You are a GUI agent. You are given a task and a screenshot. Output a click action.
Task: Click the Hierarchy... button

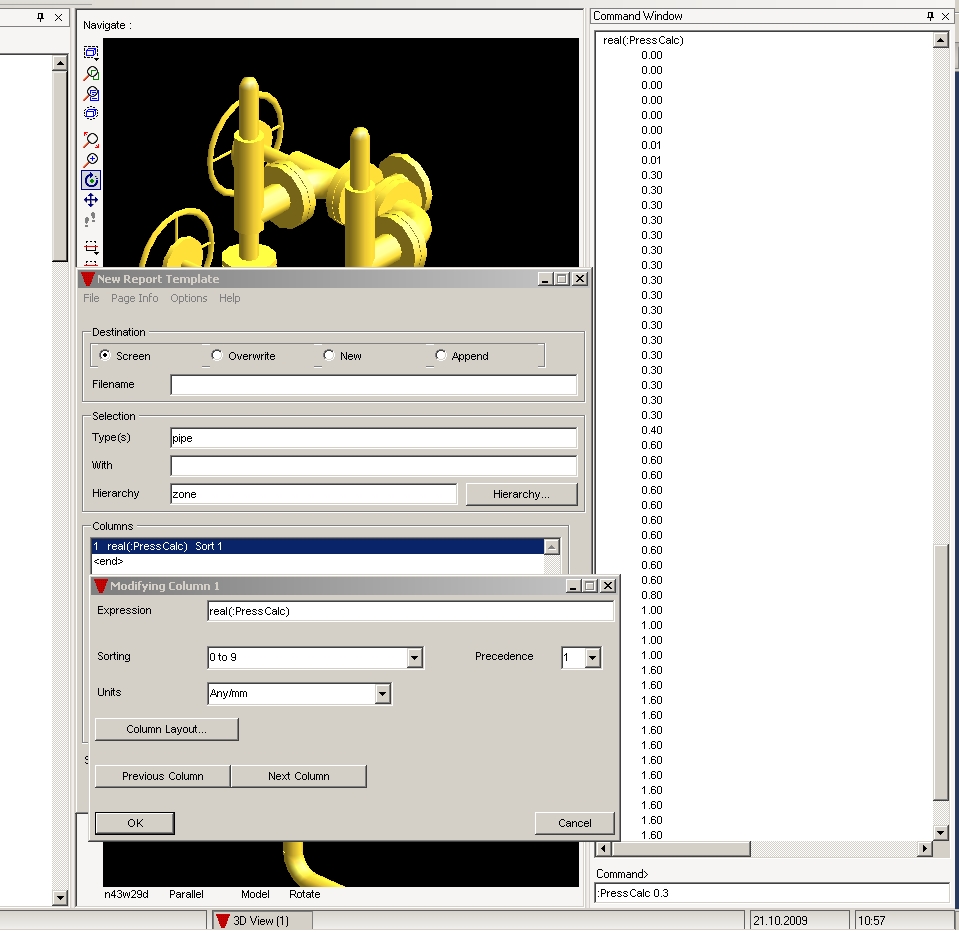click(x=521, y=494)
